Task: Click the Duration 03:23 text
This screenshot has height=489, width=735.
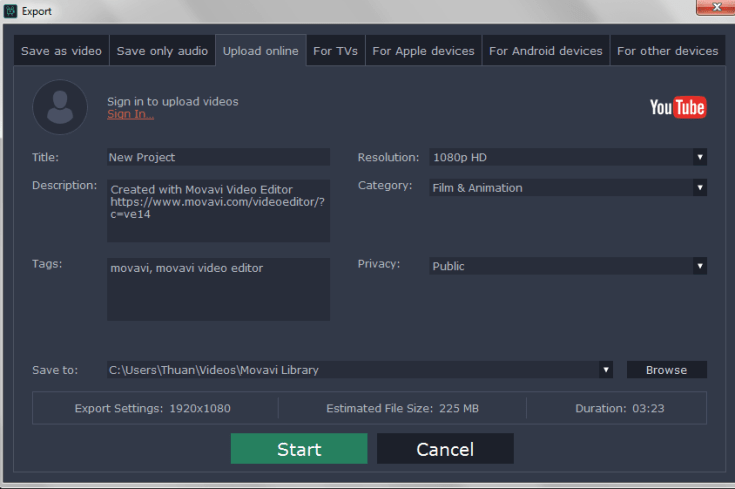Action: point(620,408)
